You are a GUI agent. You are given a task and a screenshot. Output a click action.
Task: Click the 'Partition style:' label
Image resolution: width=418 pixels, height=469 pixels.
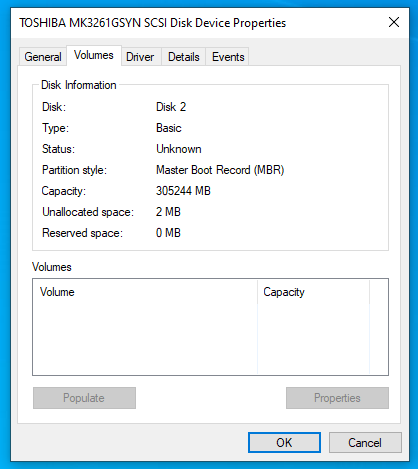tap(74, 170)
